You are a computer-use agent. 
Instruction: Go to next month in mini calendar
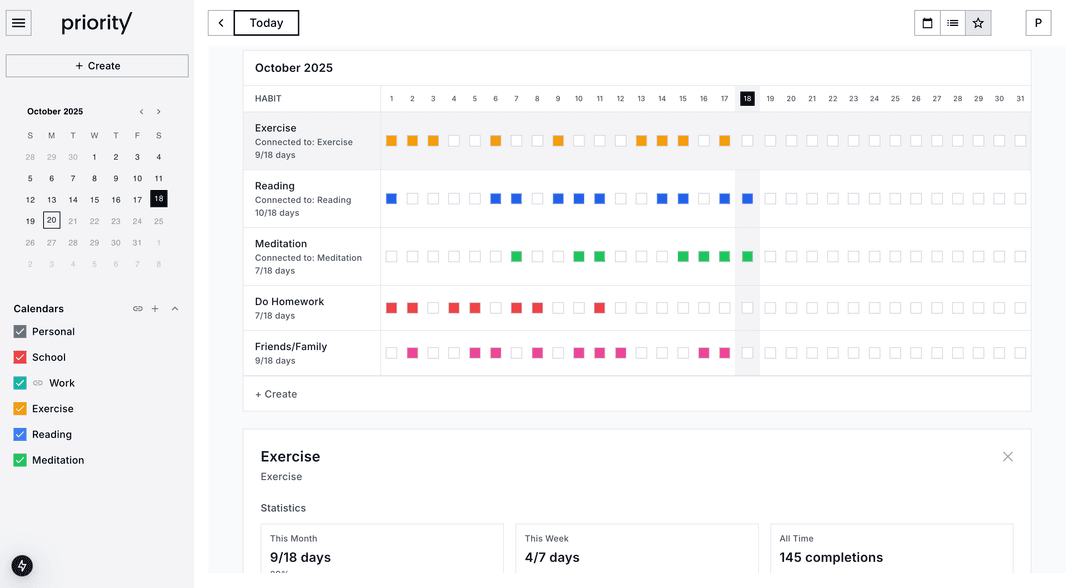click(x=158, y=112)
